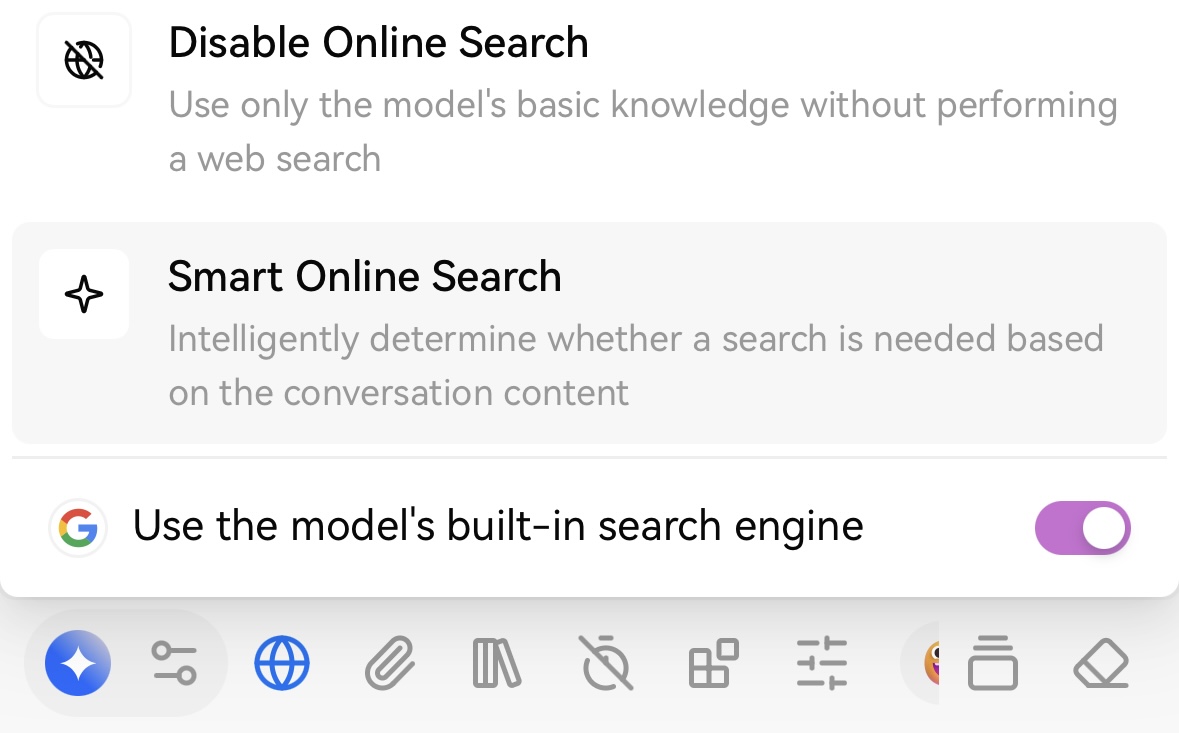Click the blue globe online search icon

pos(282,663)
